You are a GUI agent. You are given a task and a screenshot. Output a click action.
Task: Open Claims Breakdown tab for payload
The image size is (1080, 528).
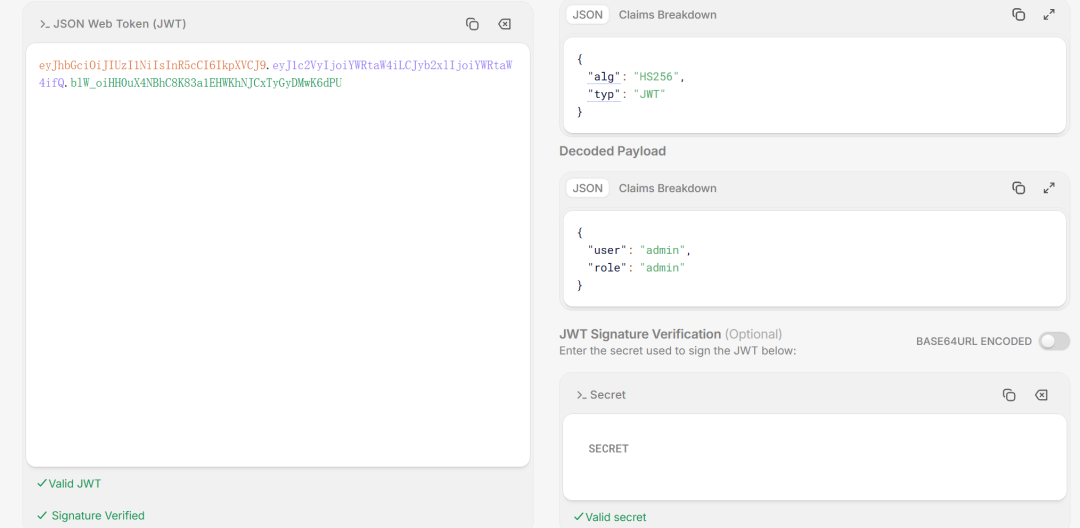click(x=667, y=188)
